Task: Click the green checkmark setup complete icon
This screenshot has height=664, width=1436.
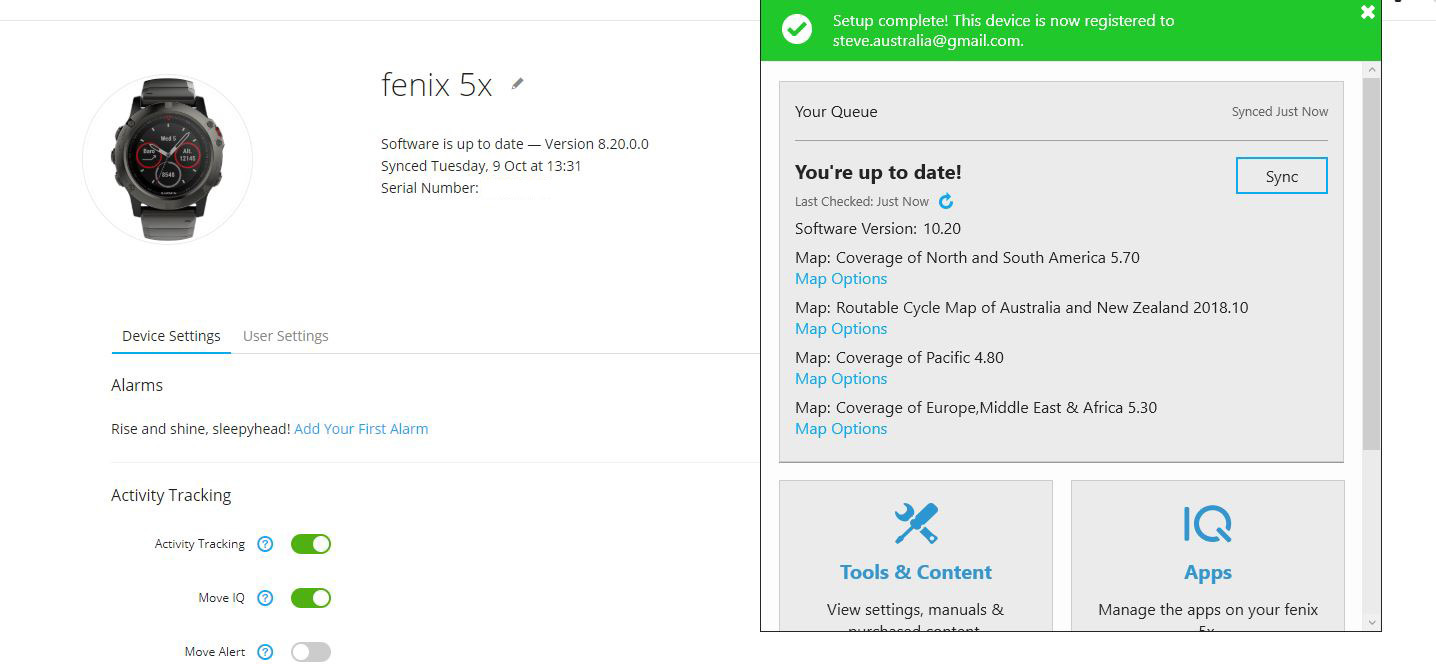Action: 797,30
